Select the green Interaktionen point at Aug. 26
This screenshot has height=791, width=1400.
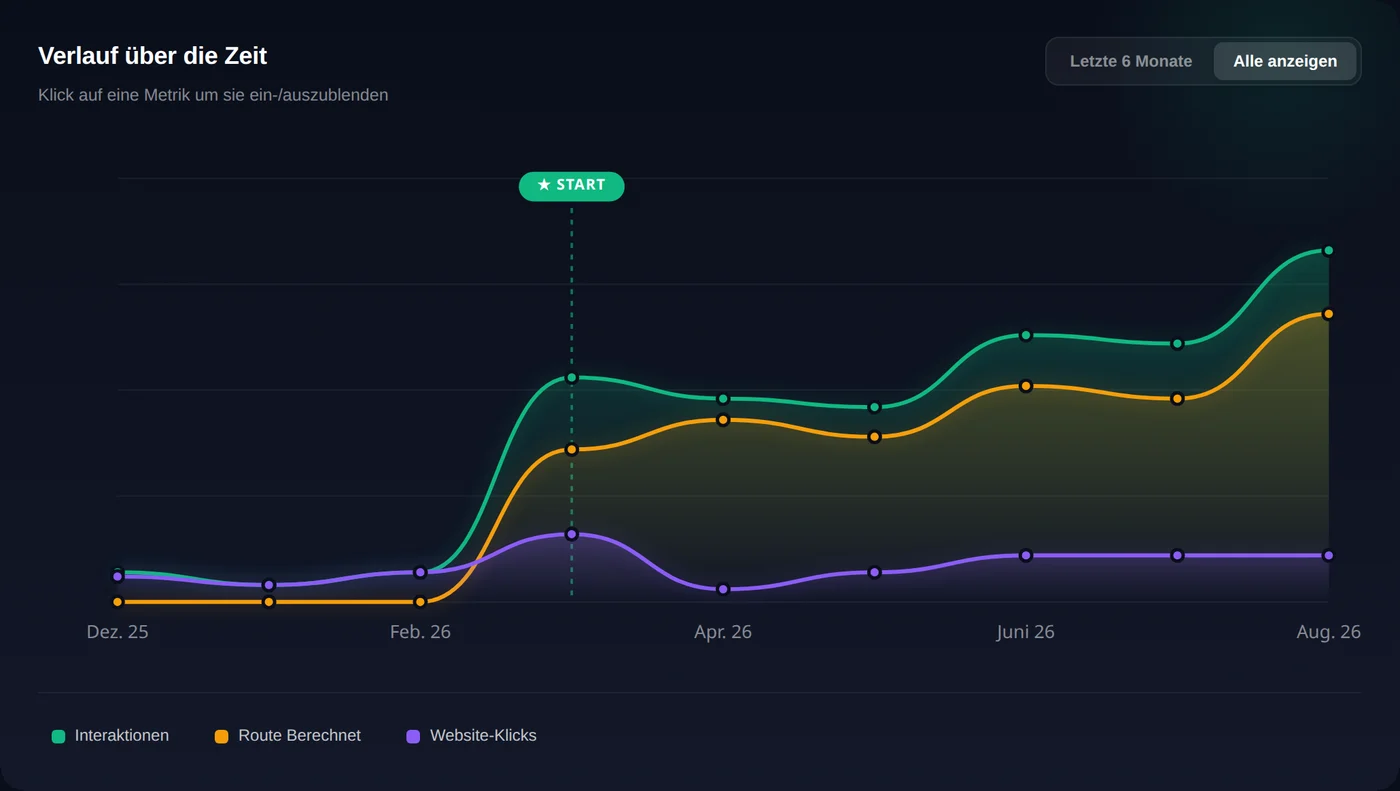1328,250
